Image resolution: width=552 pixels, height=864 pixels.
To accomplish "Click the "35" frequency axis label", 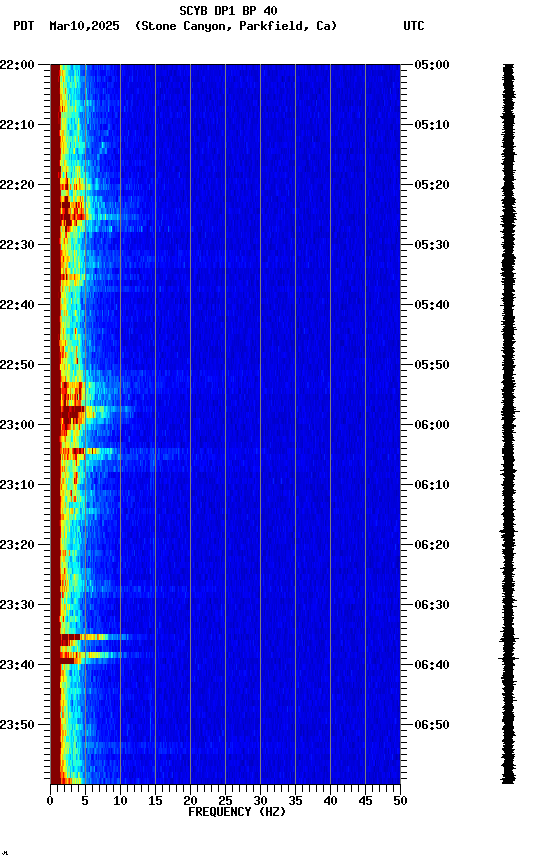I will 295,801.
